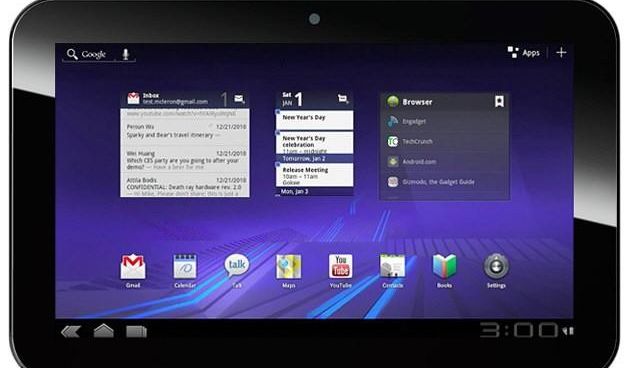Select Tomorrow, Jan 2 date header

coord(315,159)
